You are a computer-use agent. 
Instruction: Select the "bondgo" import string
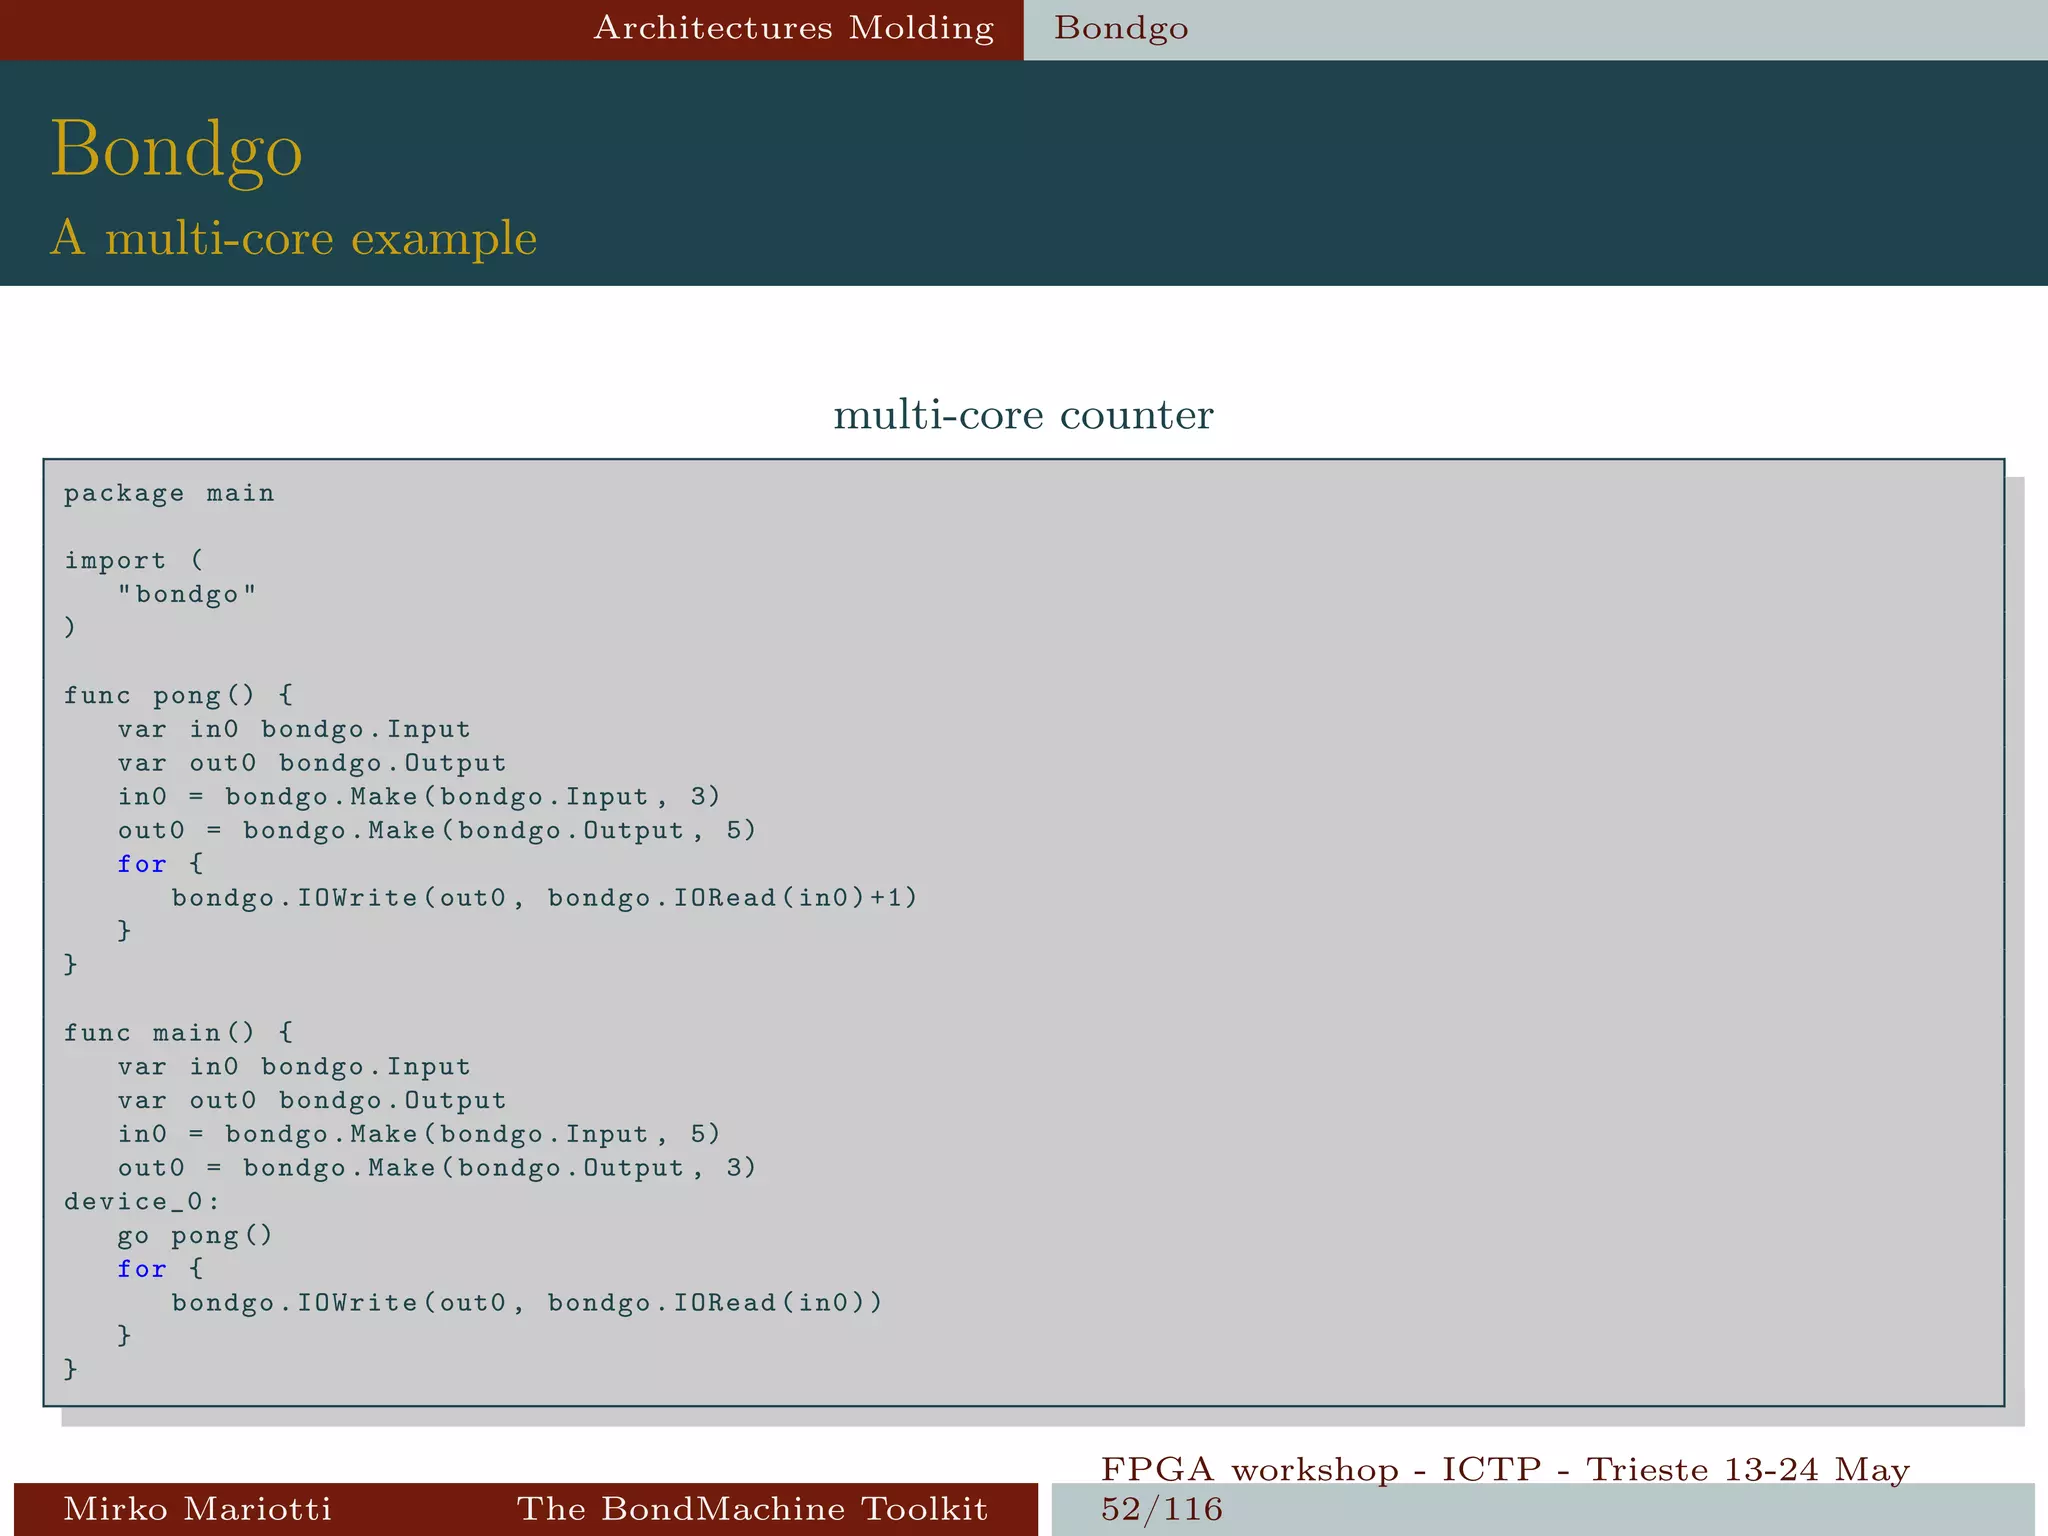click(x=187, y=594)
